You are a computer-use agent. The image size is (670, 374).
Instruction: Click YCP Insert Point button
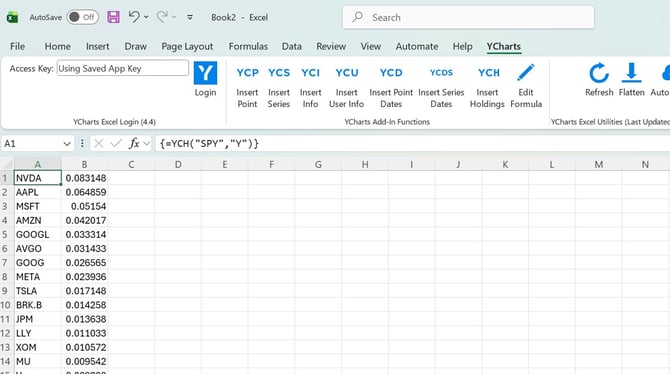coord(247,88)
